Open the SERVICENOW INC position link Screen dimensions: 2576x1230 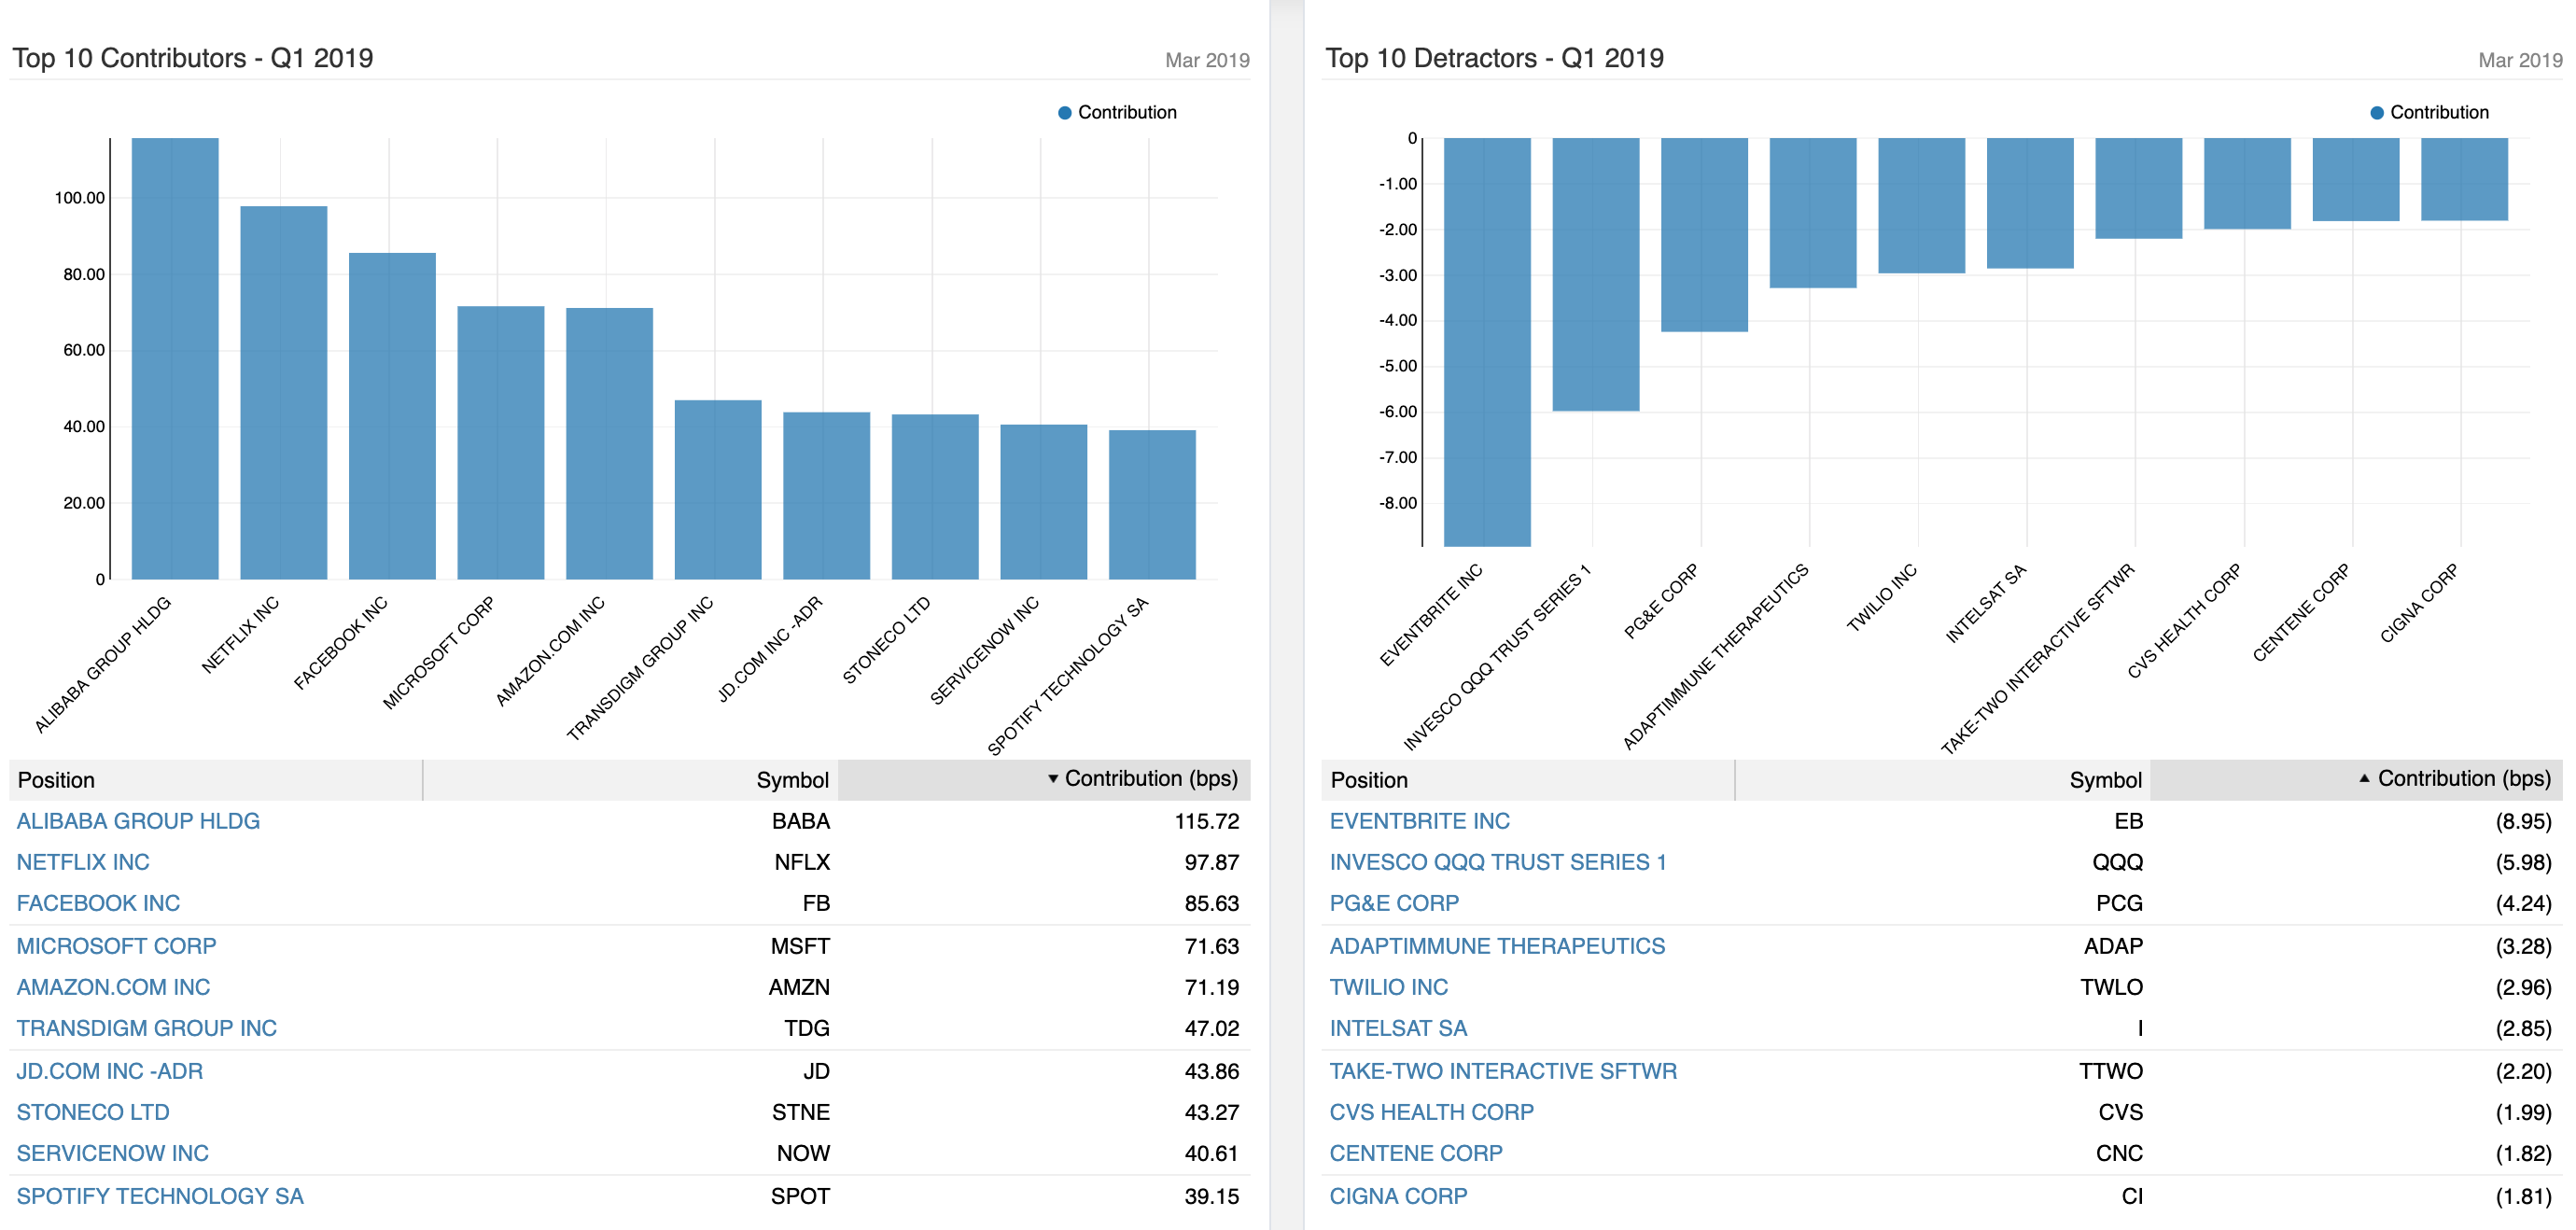(x=112, y=1153)
